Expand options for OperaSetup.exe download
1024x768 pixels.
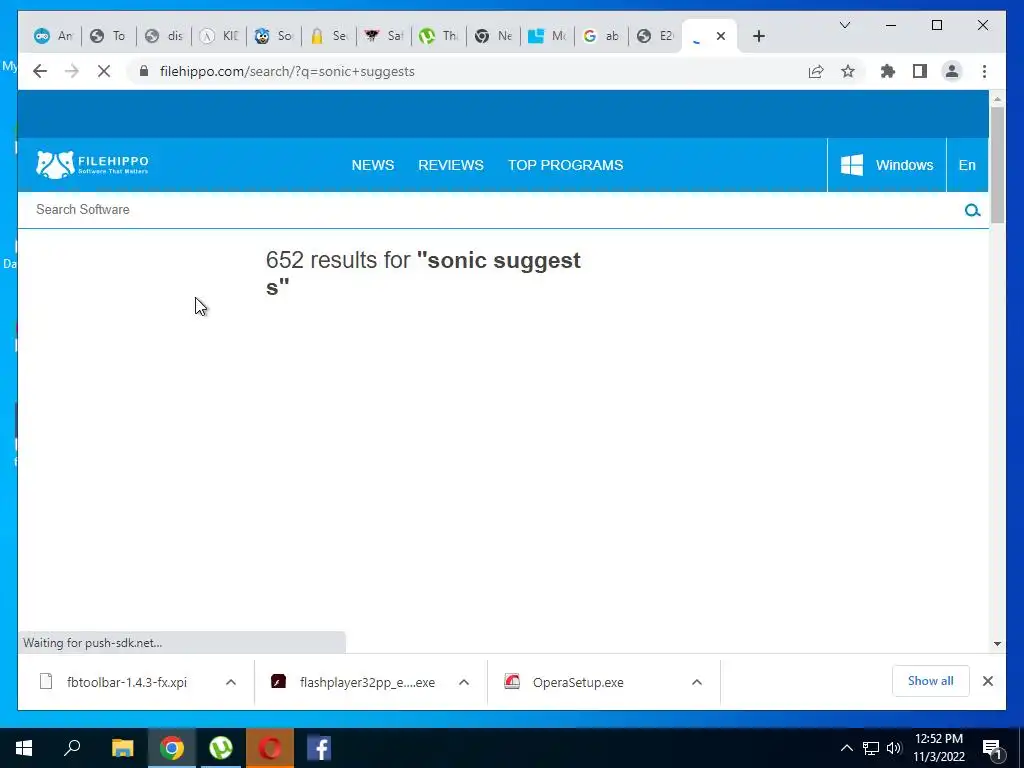697,682
